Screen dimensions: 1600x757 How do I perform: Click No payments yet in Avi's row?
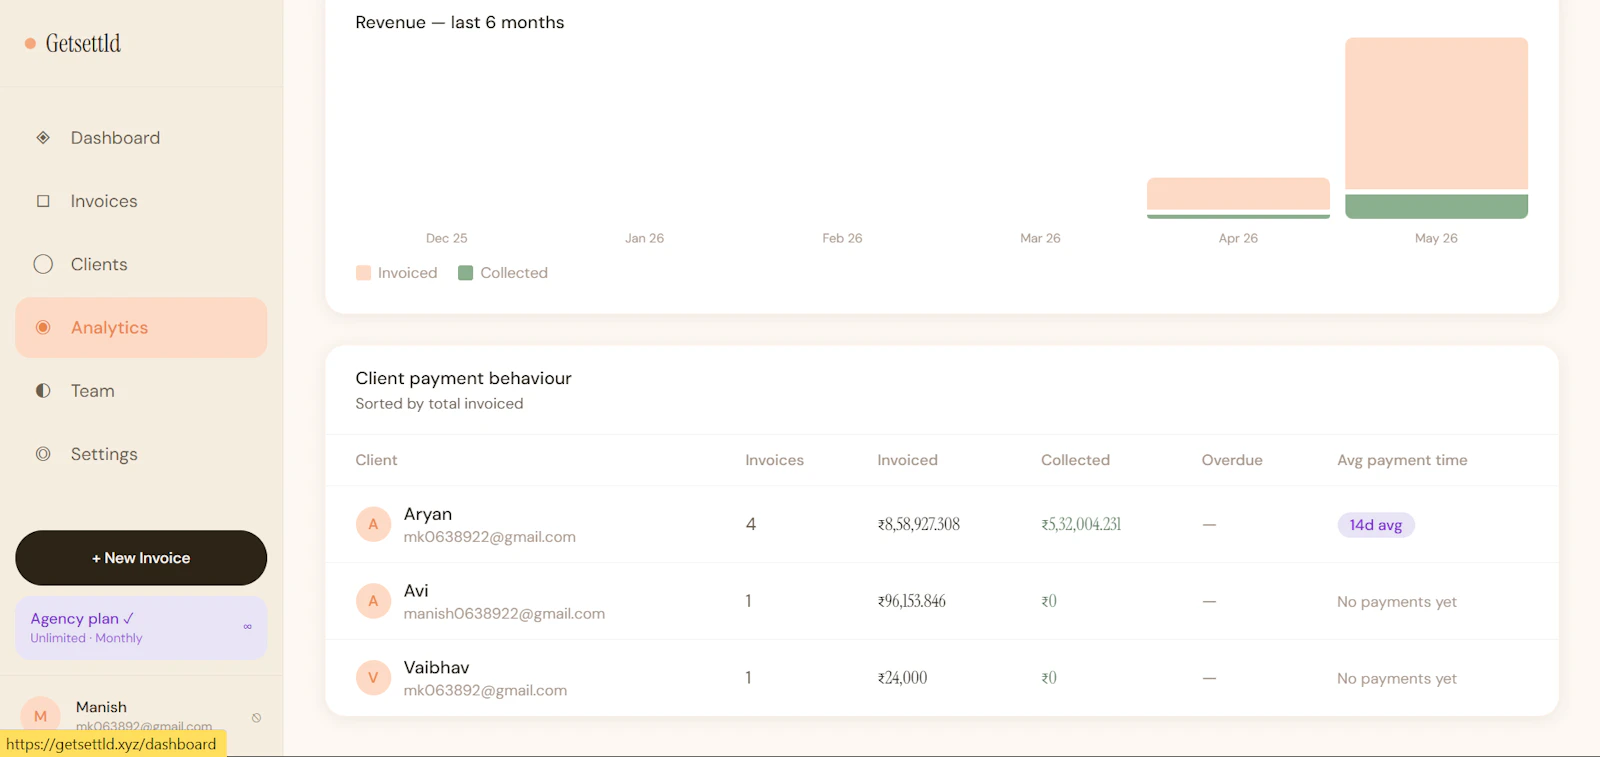tap(1397, 602)
